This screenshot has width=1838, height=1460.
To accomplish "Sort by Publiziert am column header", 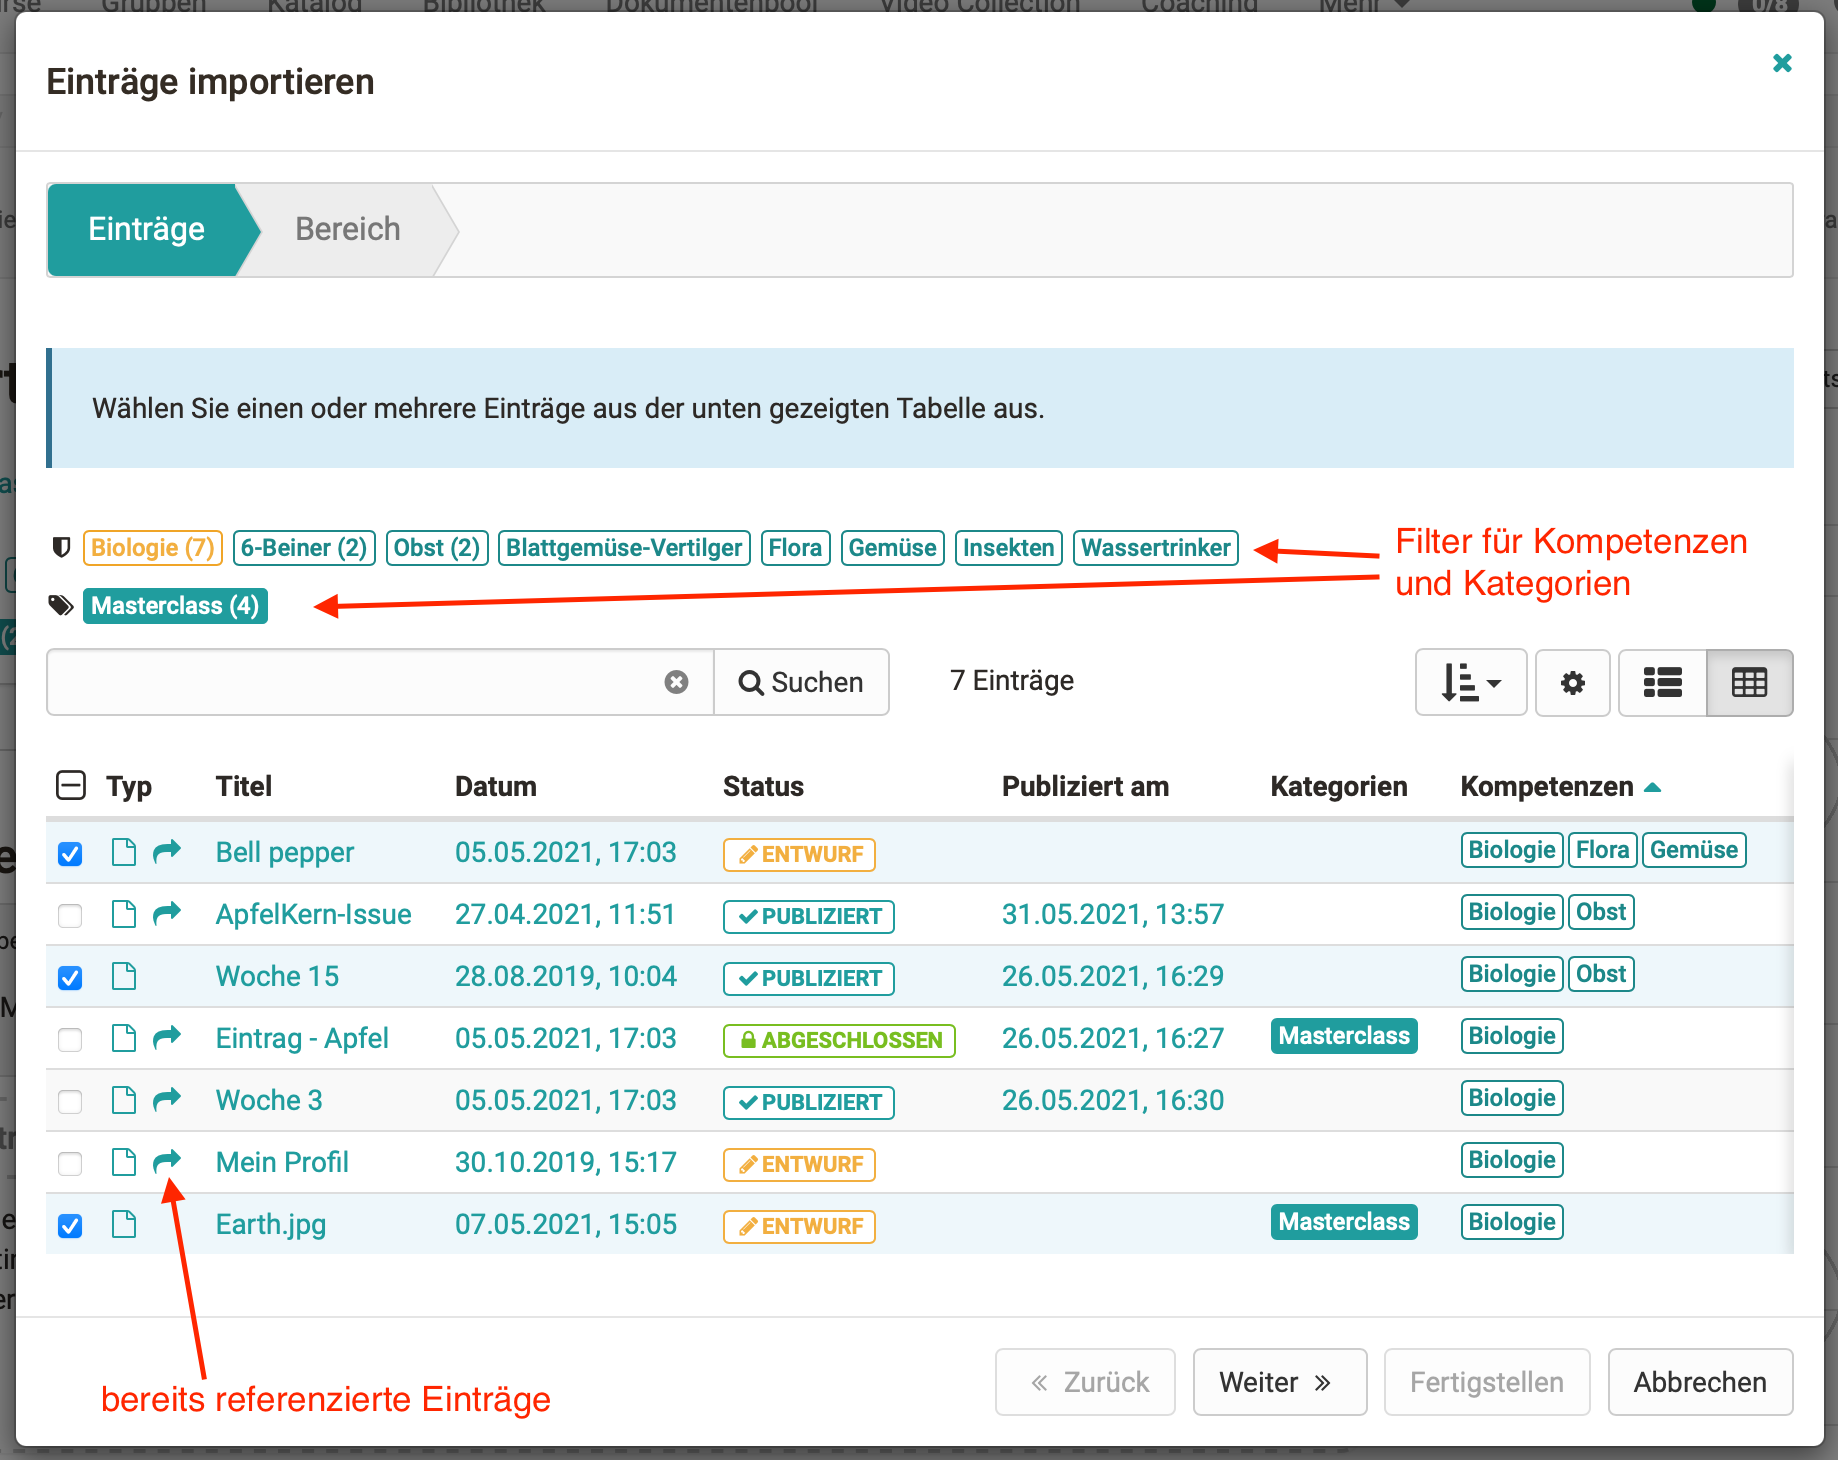I will (1085, 787).
